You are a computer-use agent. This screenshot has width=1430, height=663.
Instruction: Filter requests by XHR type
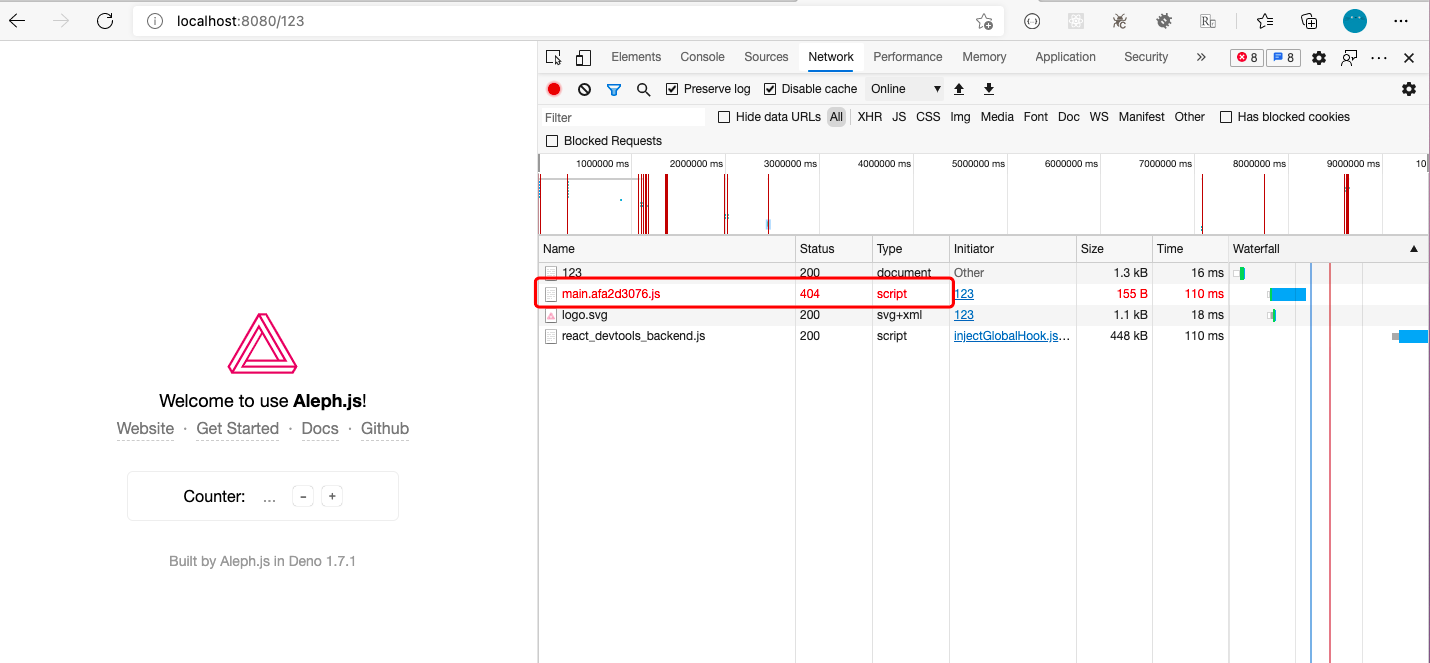pyautogui.click(x=870, y=117)
